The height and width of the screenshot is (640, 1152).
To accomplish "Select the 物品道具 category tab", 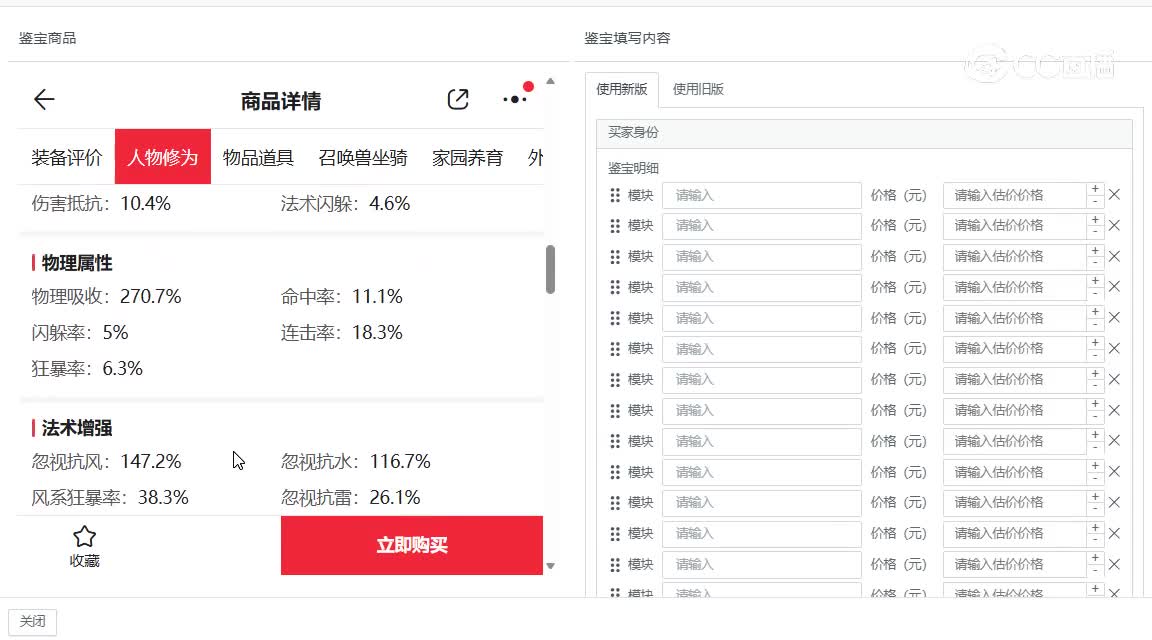I will coord(258,157).
